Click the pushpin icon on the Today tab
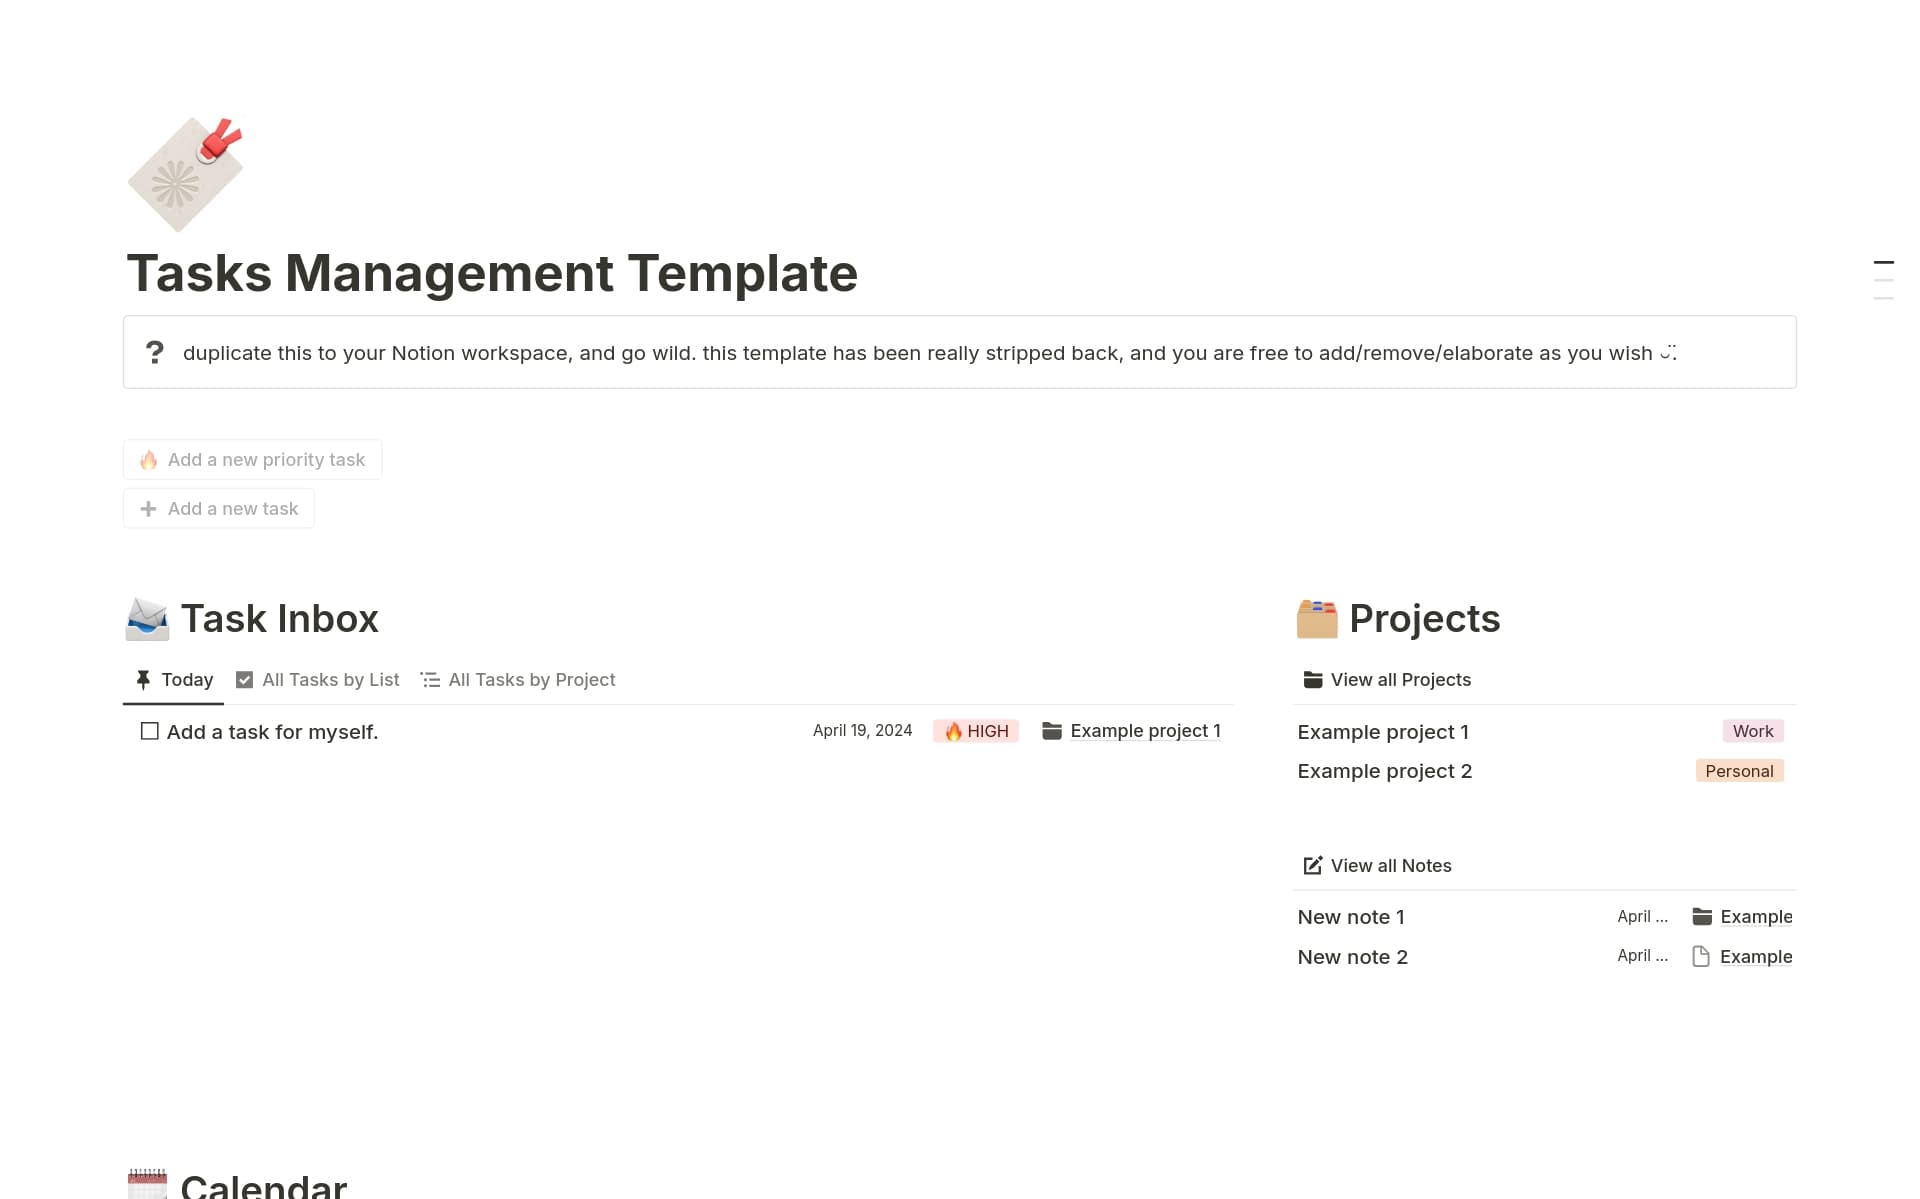Image resolution: width=1920 pixels, height=1199 pixels. (143, 679)
